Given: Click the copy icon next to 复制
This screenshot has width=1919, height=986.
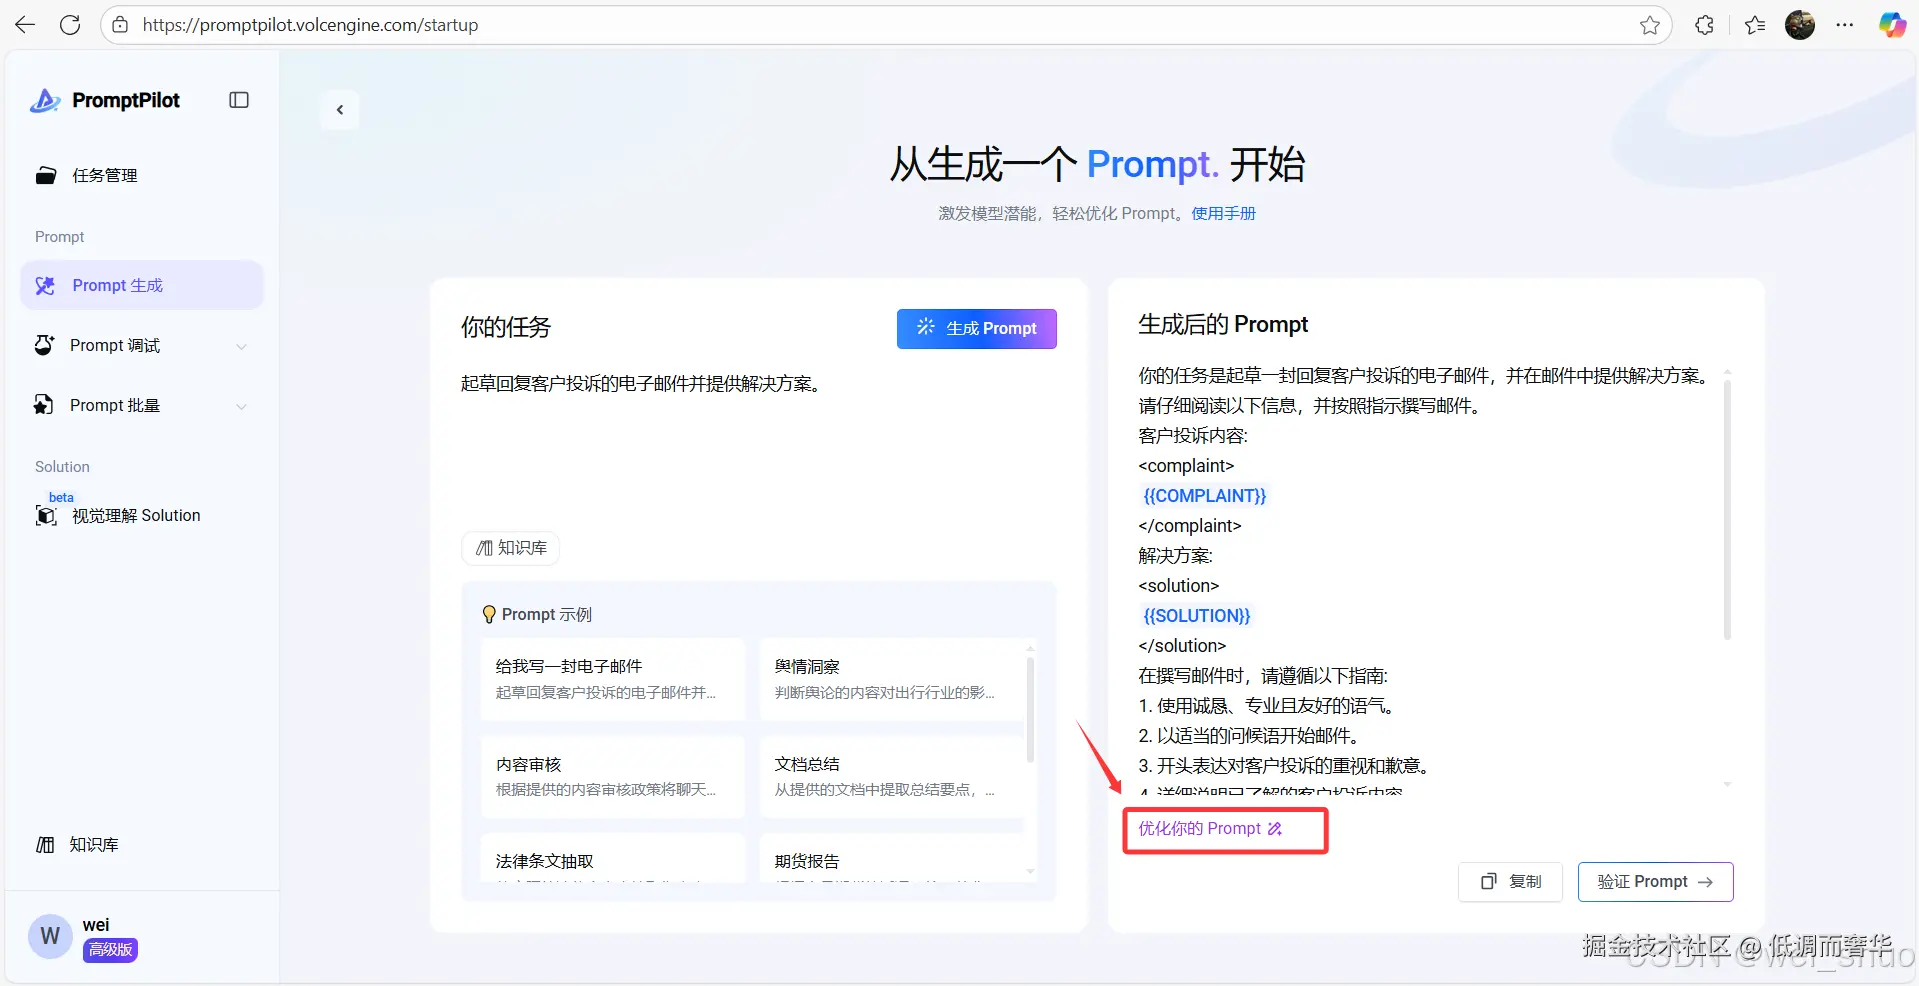Looking at the screenshot, I should pyautogui.click(x=1488, y=882).
